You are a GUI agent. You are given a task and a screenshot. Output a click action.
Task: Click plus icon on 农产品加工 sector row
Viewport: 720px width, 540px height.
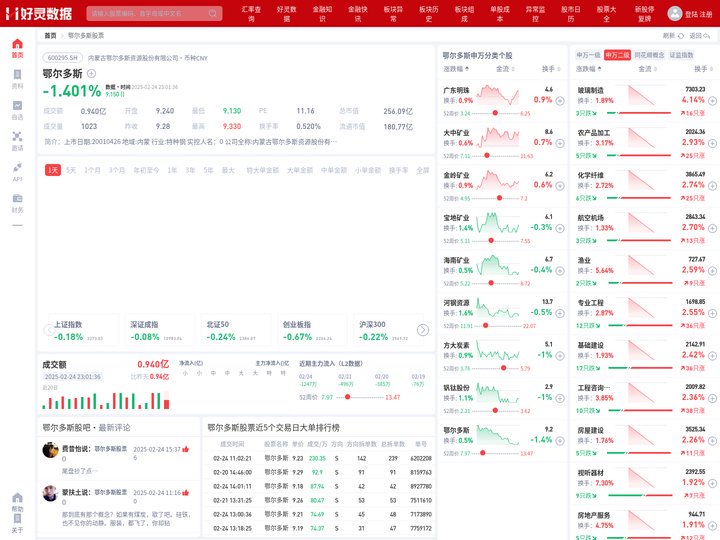pos(712,143)
